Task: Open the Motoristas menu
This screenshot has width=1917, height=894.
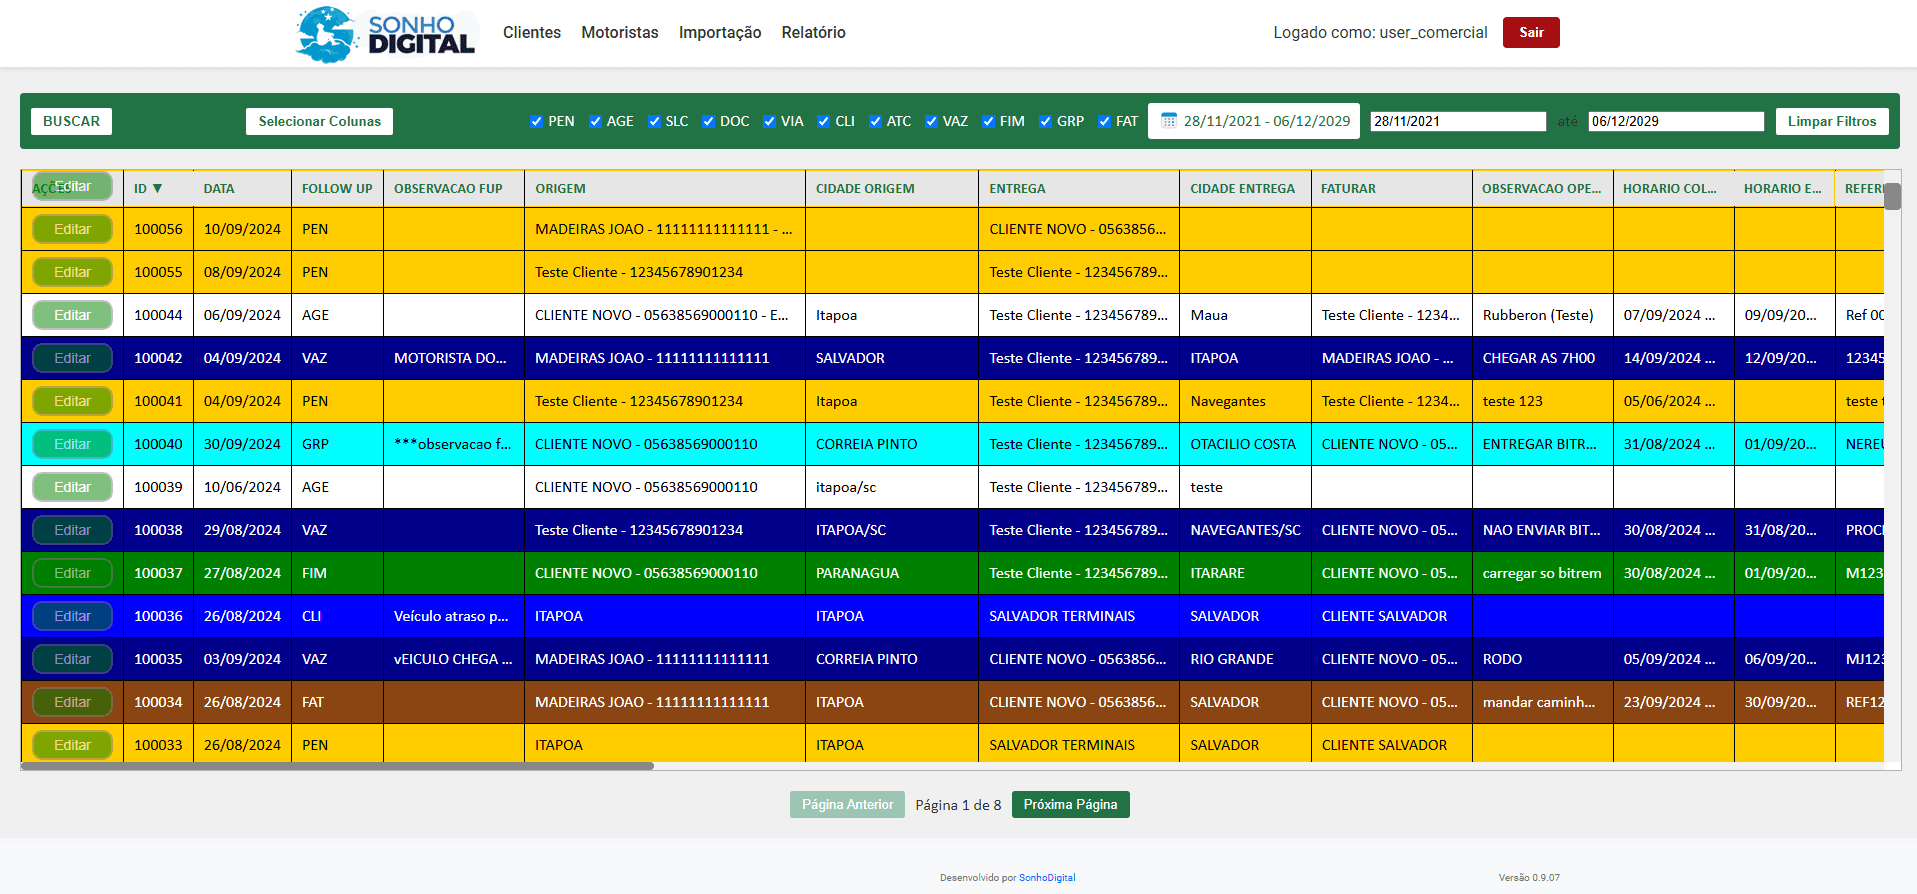Action: click(620, 33)
